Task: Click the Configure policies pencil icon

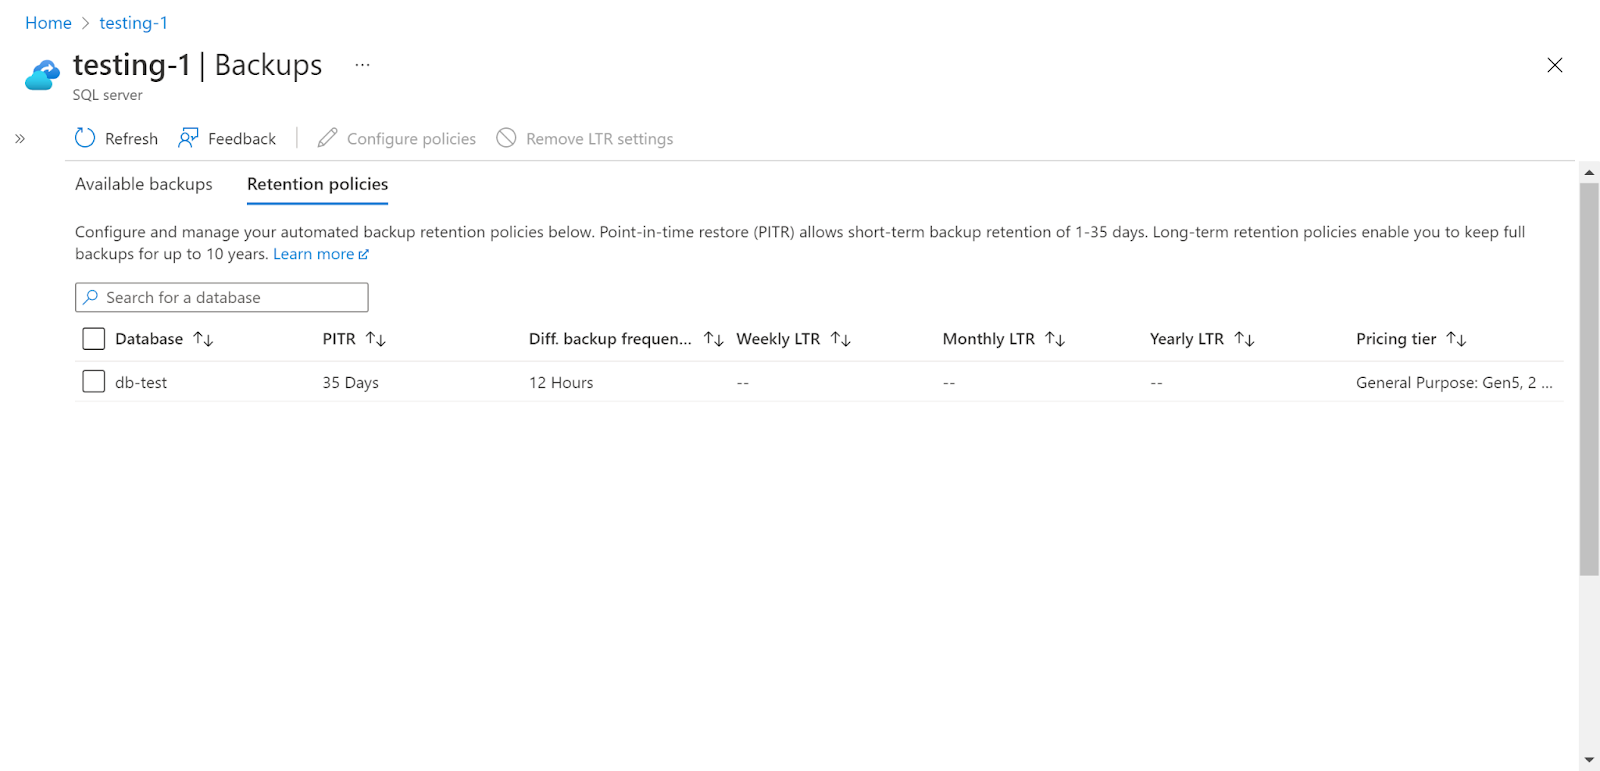Action: (x=327, y=138)
